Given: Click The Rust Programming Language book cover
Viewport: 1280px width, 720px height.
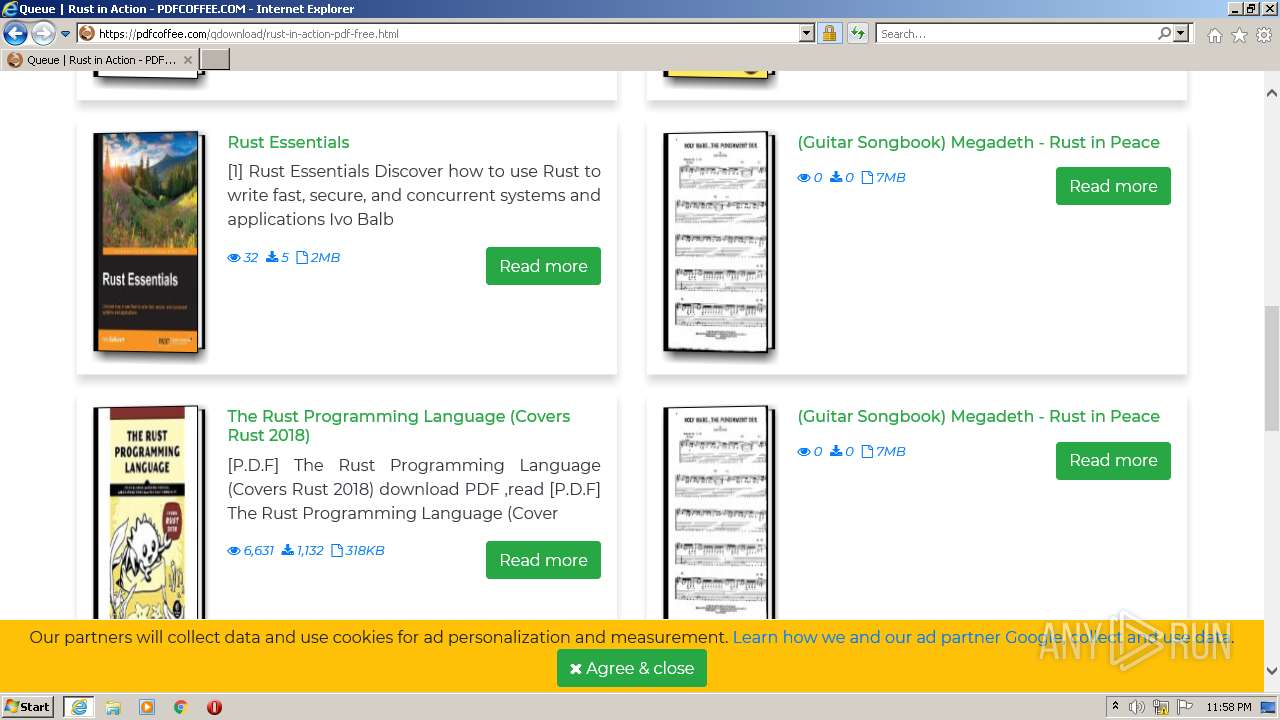Looking at the screenshot, I should click(x=149, y=510).
